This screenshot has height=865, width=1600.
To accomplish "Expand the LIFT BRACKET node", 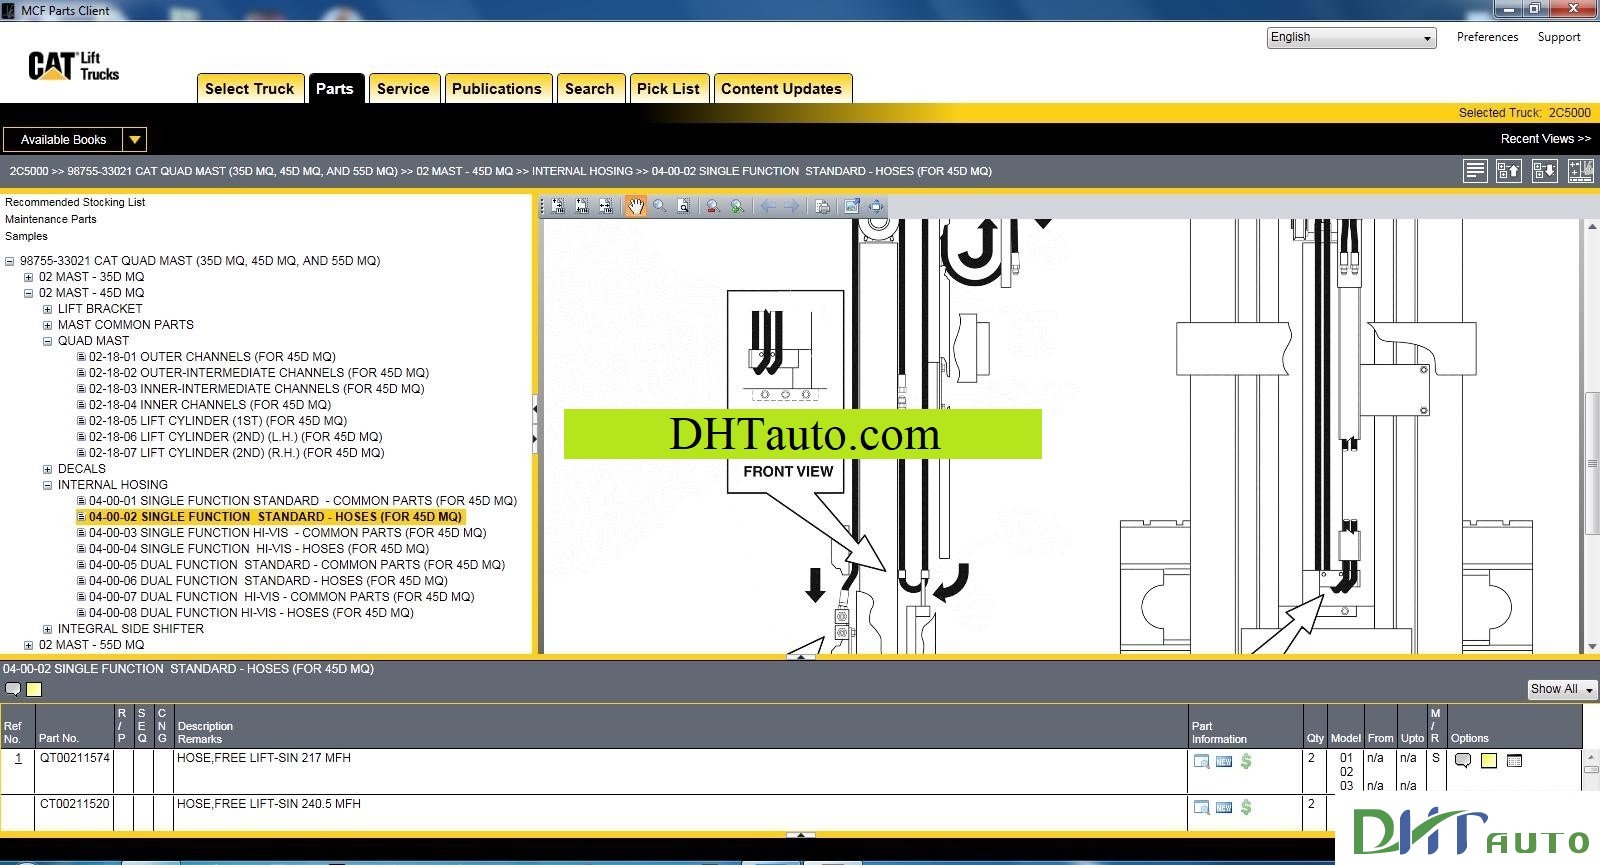I will pyautogui.click(x=47, y=309).
